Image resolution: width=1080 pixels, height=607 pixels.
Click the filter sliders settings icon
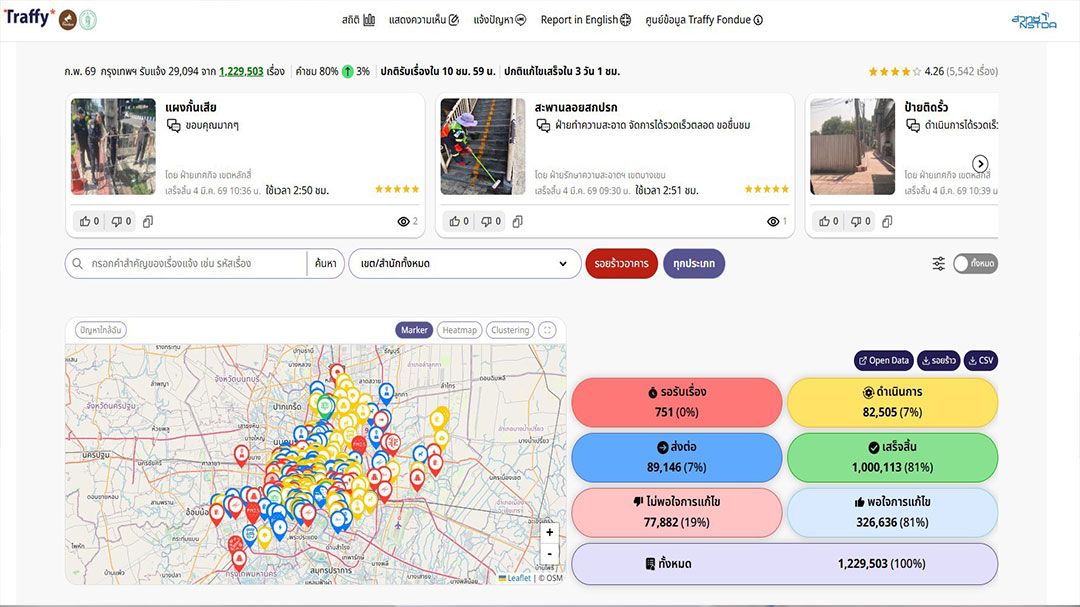point(939,264)
